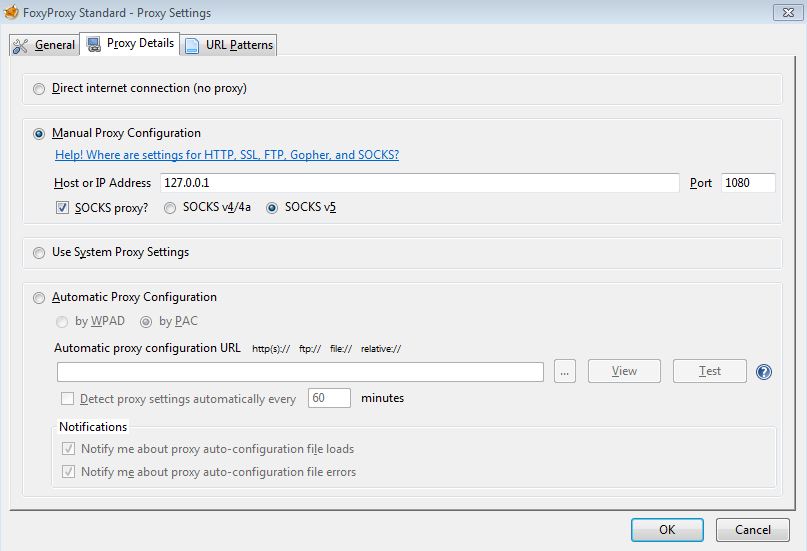Click the Host or IP Address field

coord(418,183)
